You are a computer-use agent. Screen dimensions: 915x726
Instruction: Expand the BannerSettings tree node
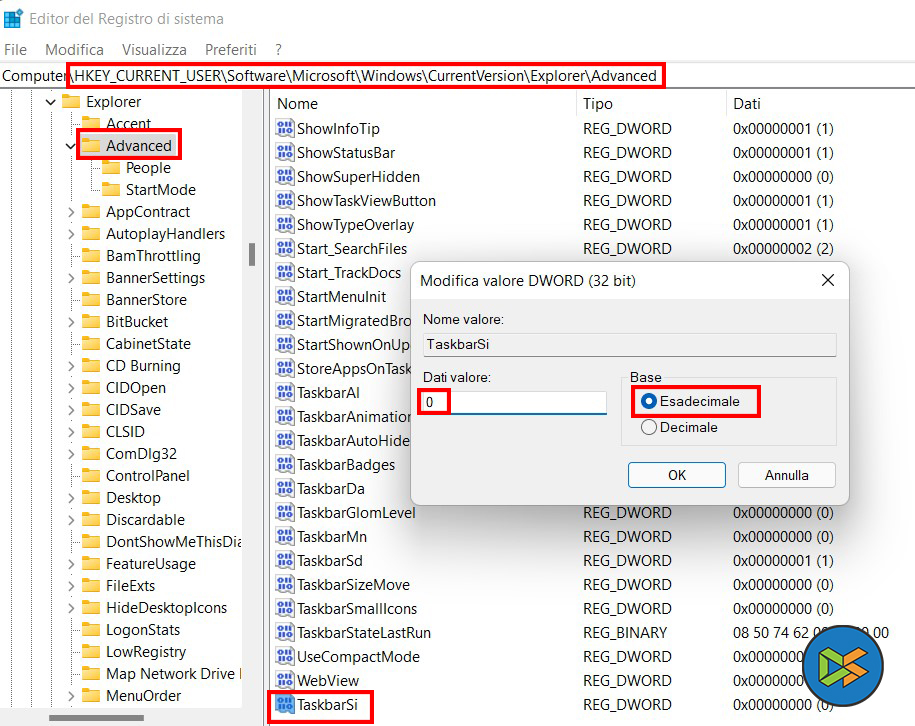(71, 278)
